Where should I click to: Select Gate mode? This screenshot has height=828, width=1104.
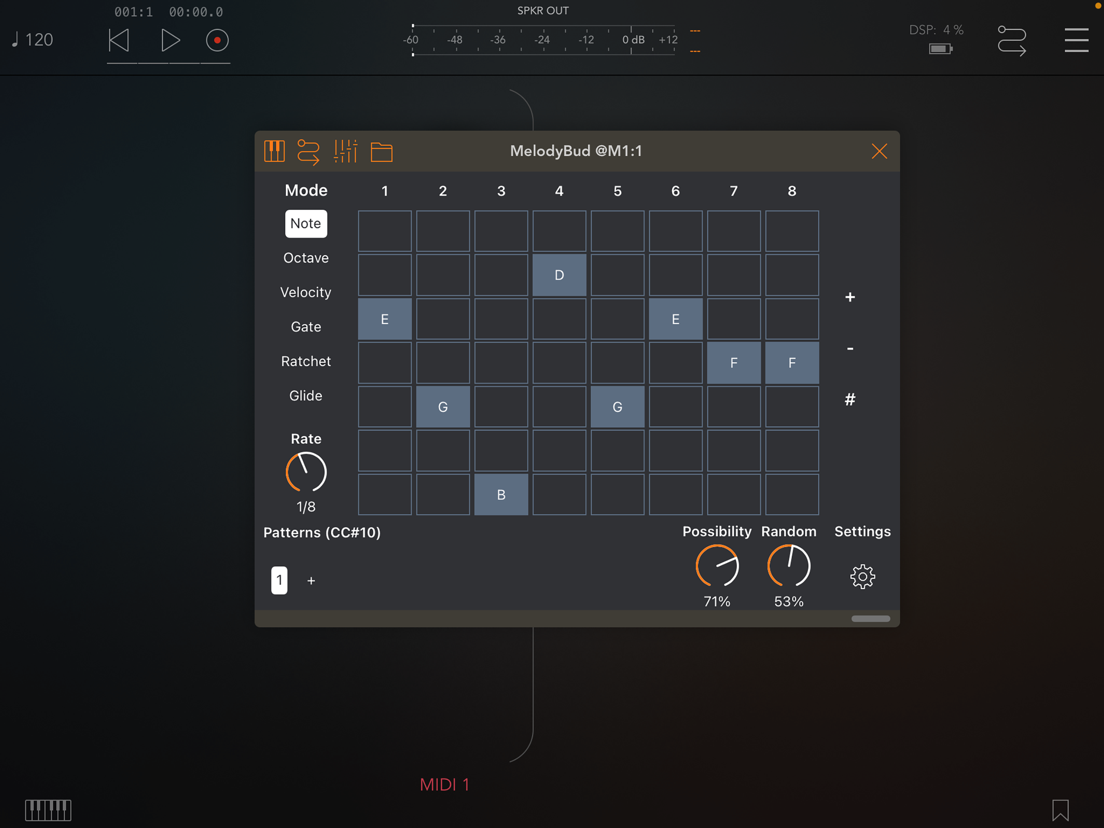pyautogui.click(x=306, y=327)
